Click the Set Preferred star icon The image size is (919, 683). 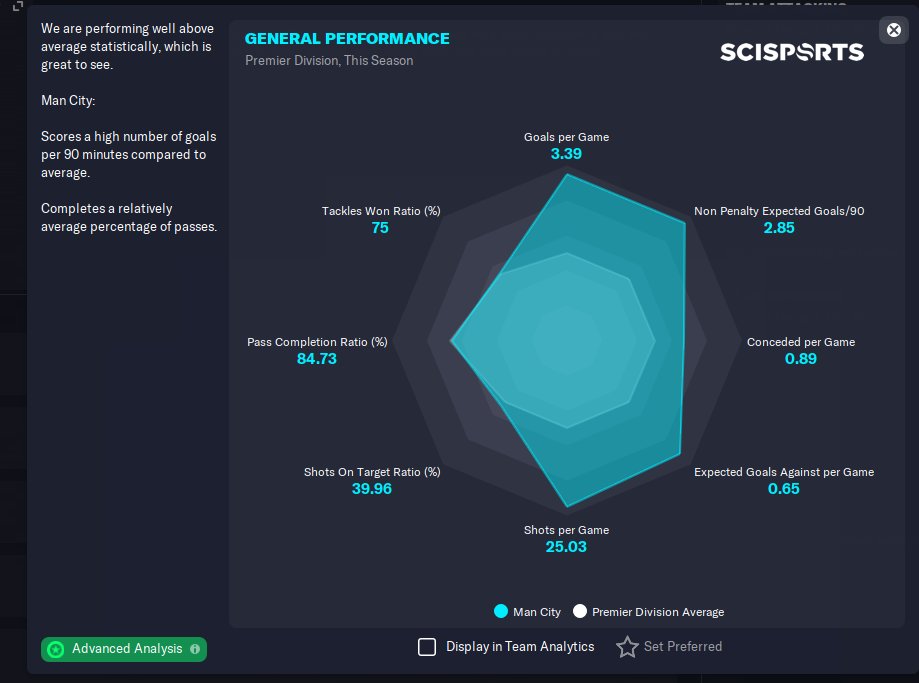pyautogui.click(x=627, y=647)
